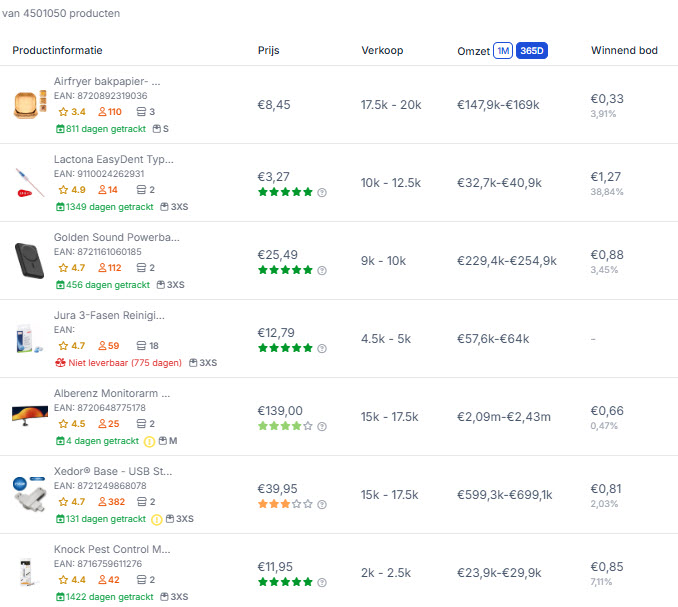Click yellow warning icon in Alberenz row
The width and height of the screenshot is (678, 607).
pyautogui.click(x=149, y=441)
